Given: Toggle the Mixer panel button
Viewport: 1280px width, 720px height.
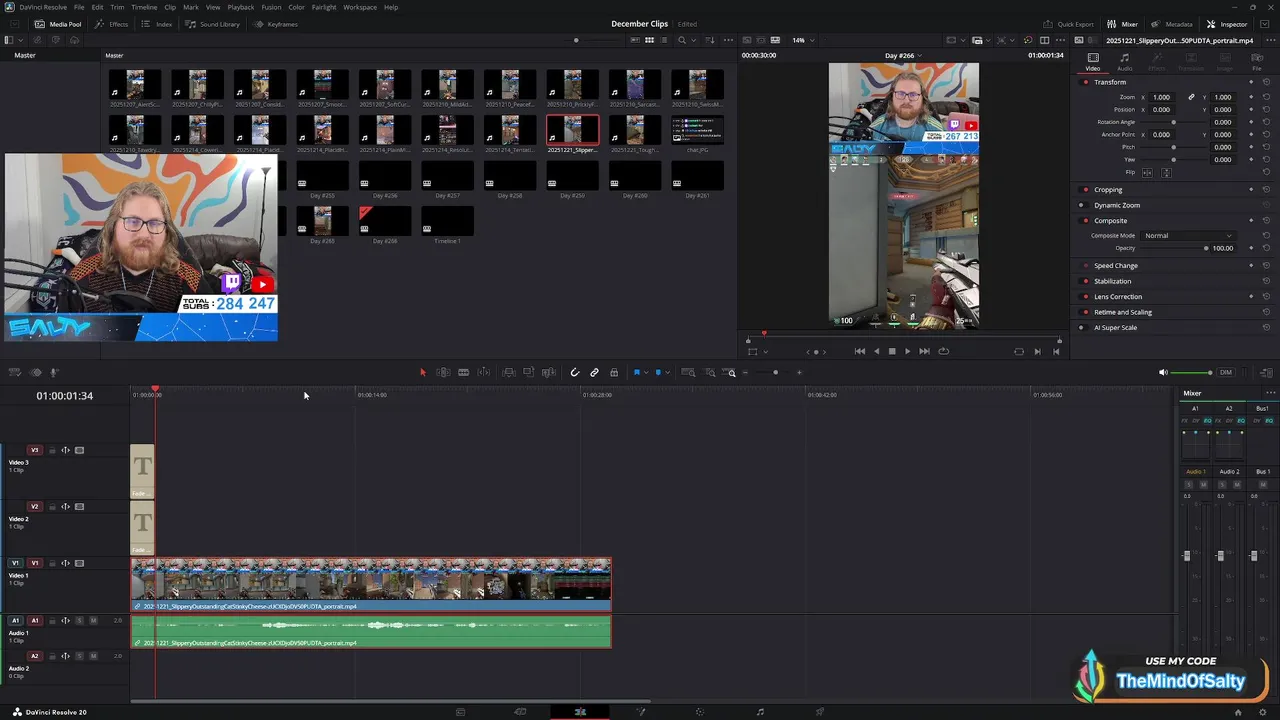Looking at the screenshot, I should [x=1122, y=24].
